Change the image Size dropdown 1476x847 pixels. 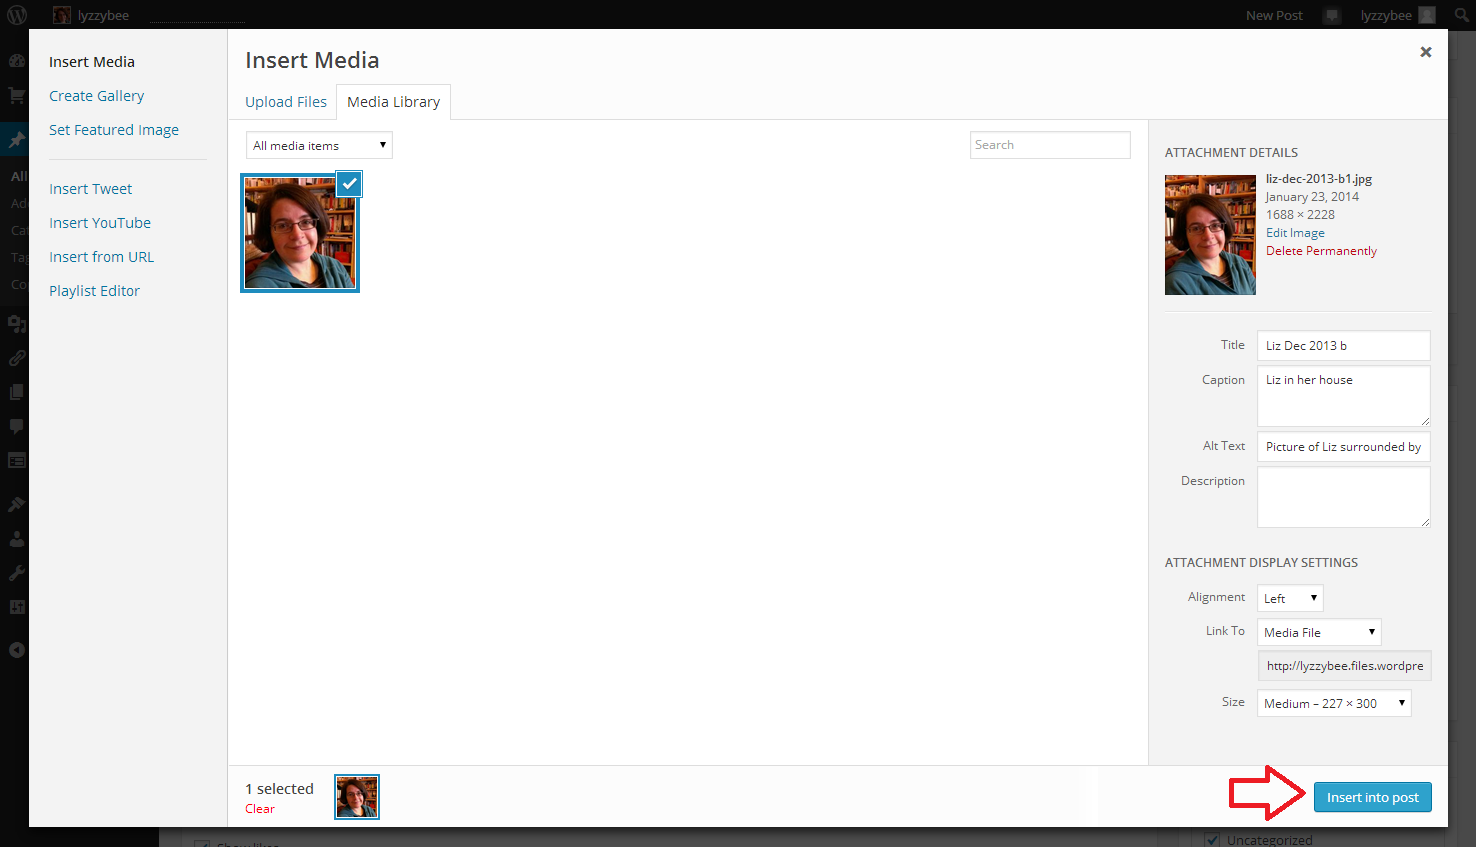pyautogui.click(x=1334, y=703)
